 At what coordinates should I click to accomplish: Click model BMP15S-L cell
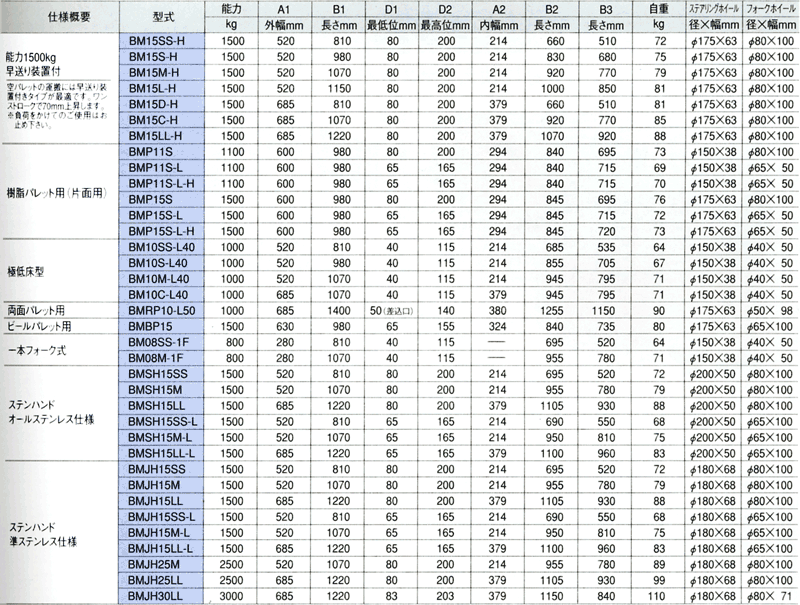[x=162, y=215]
